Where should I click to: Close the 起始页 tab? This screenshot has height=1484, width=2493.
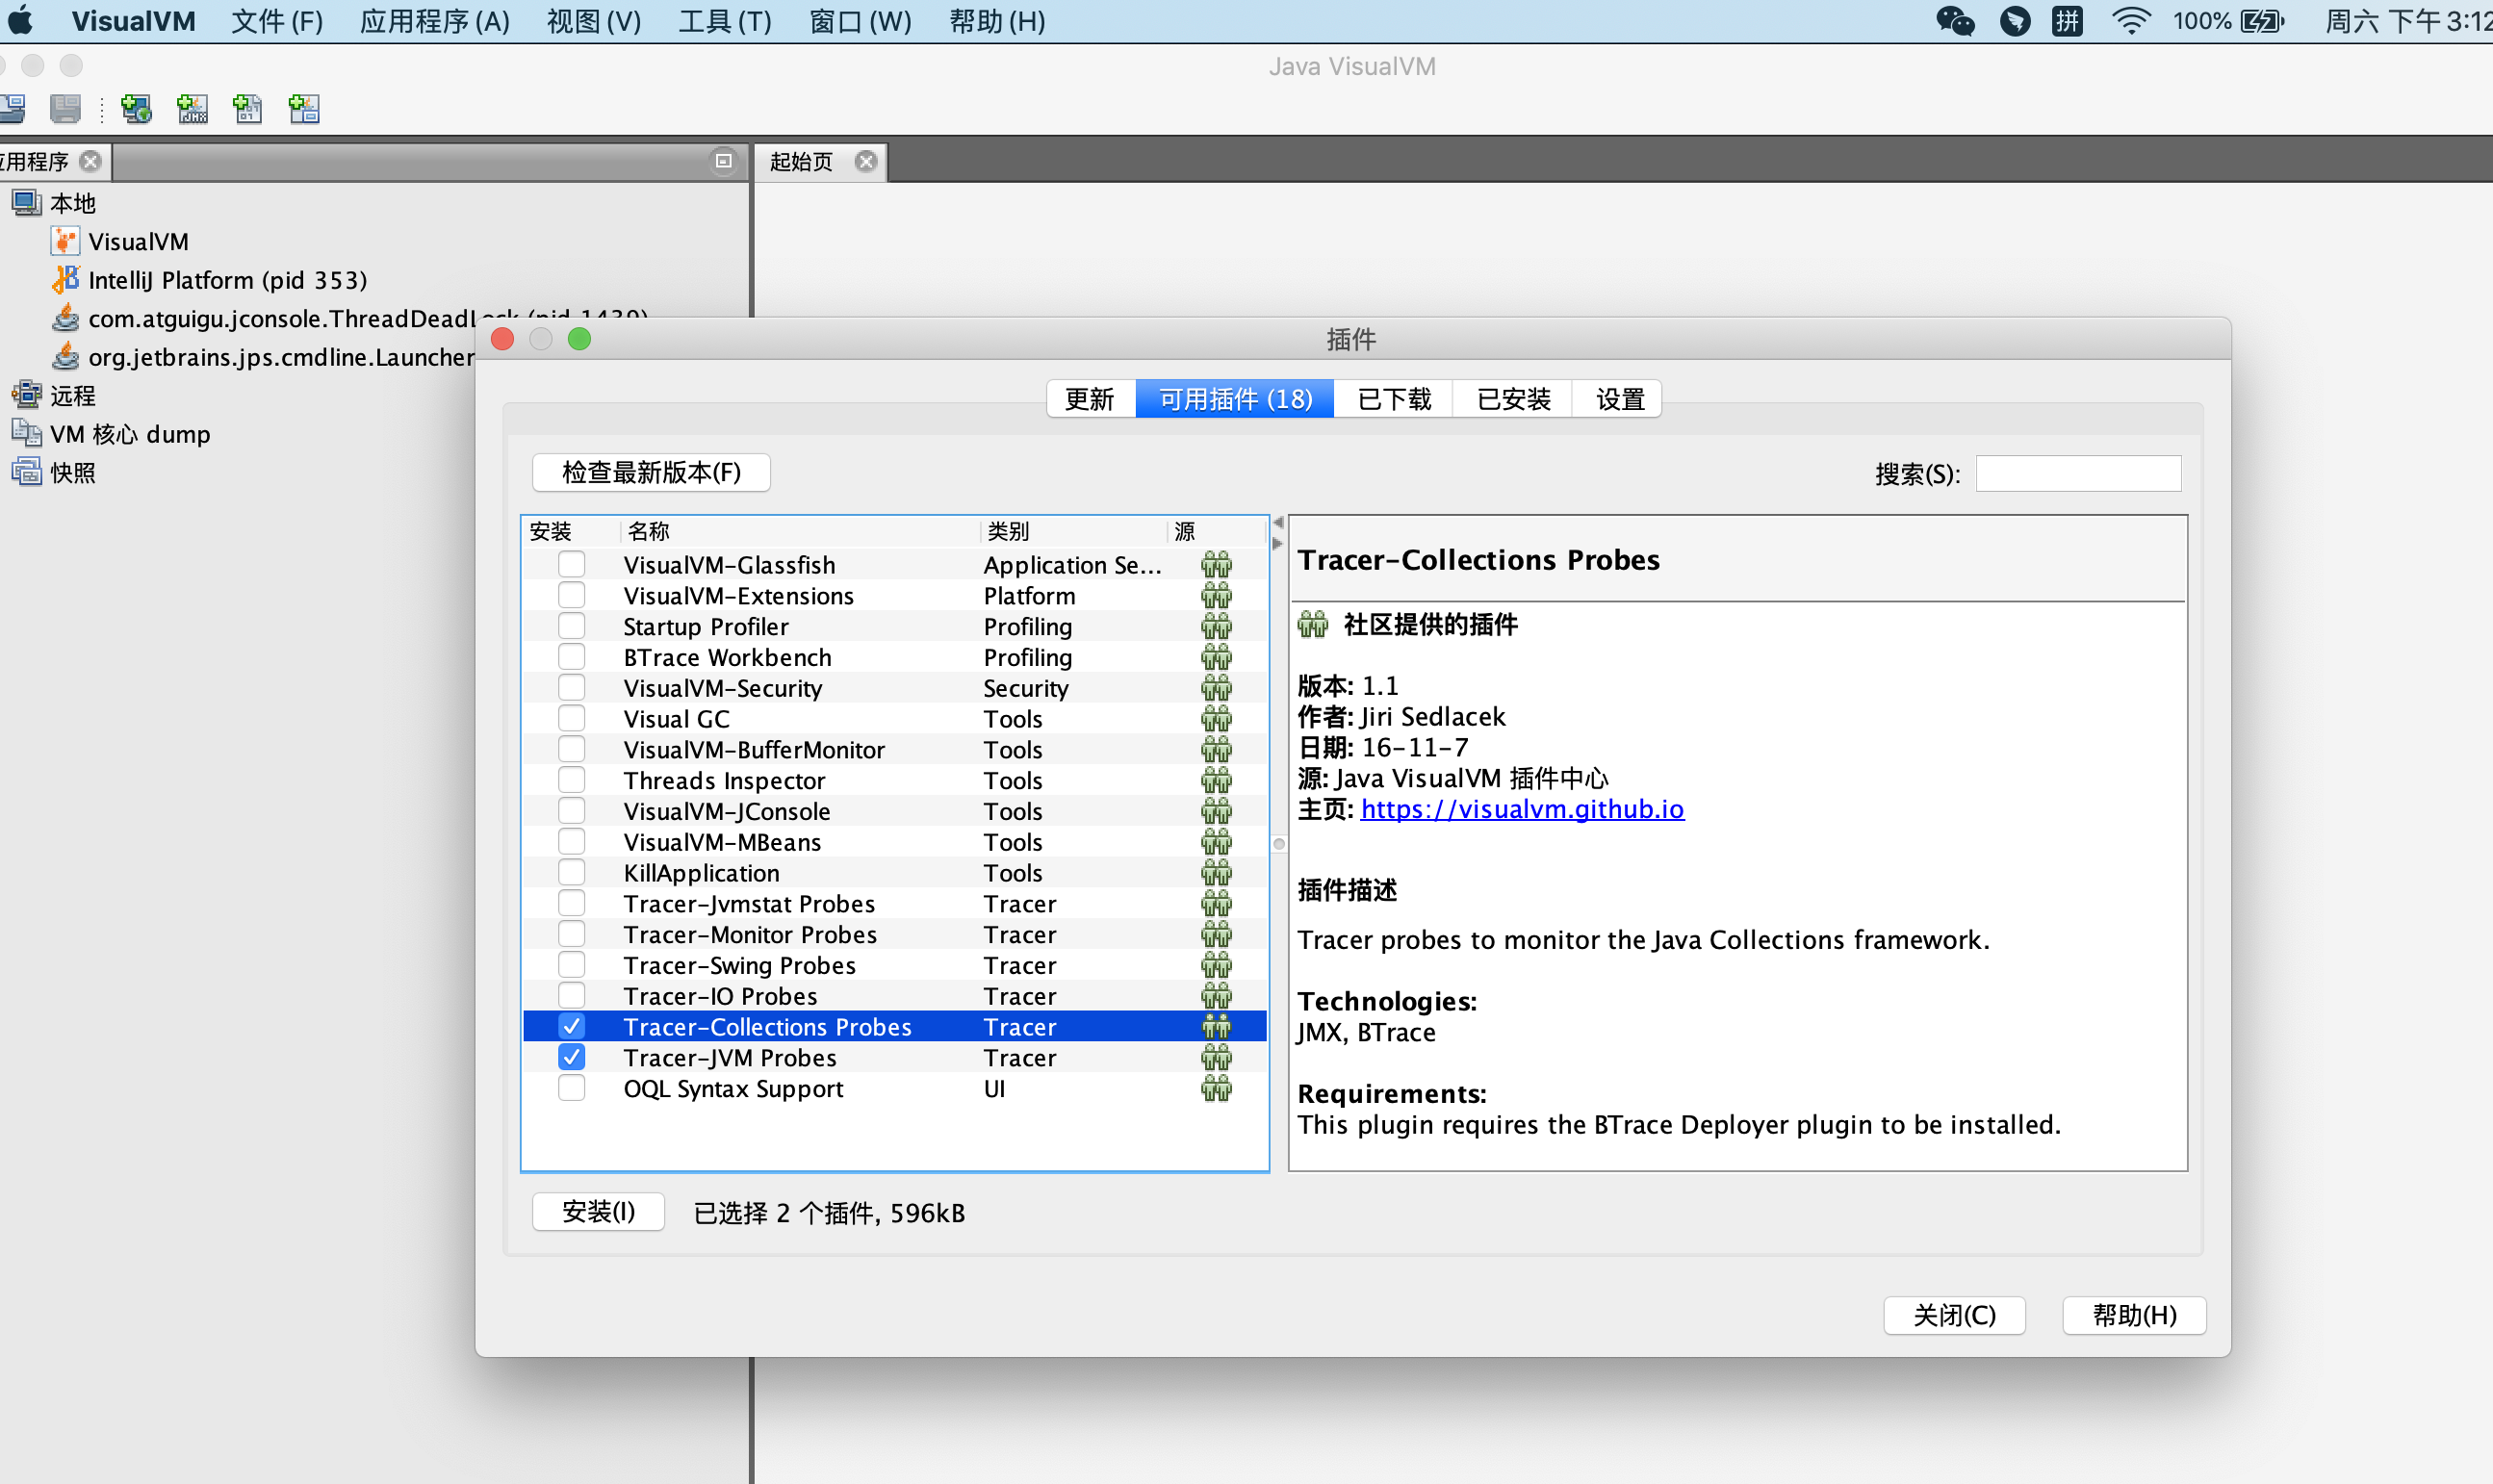point(866,161)
